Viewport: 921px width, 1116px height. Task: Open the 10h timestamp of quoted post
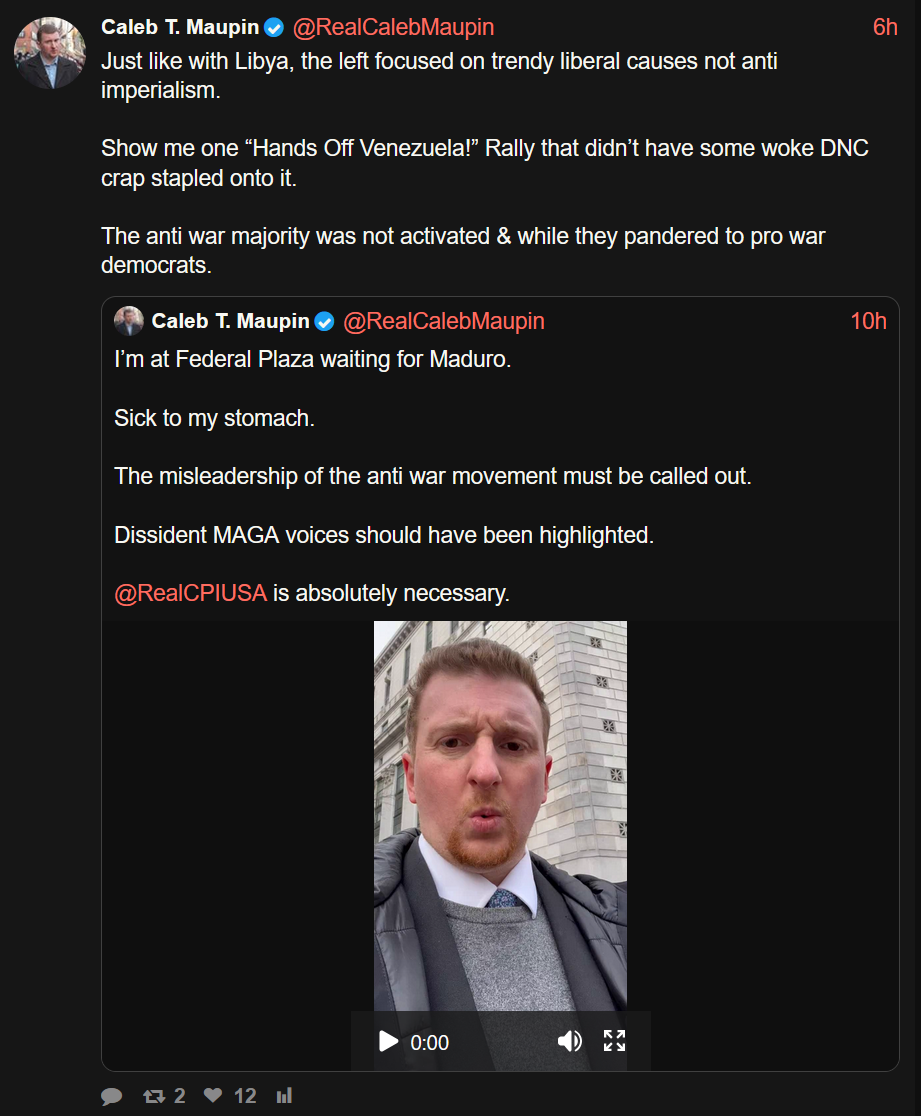868,321
